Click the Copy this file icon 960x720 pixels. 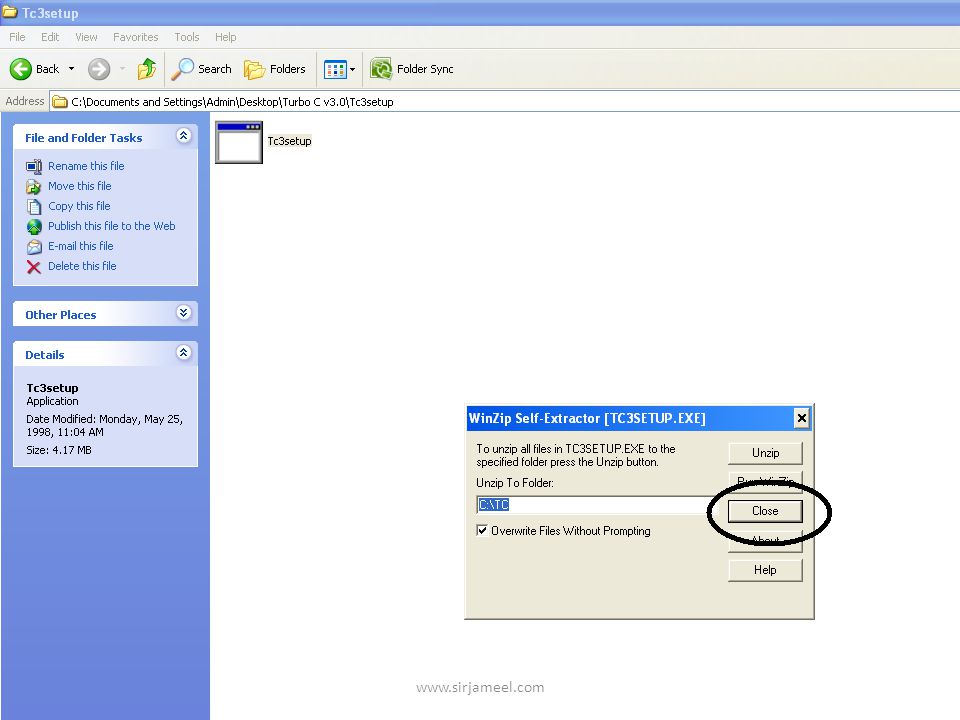34,207
